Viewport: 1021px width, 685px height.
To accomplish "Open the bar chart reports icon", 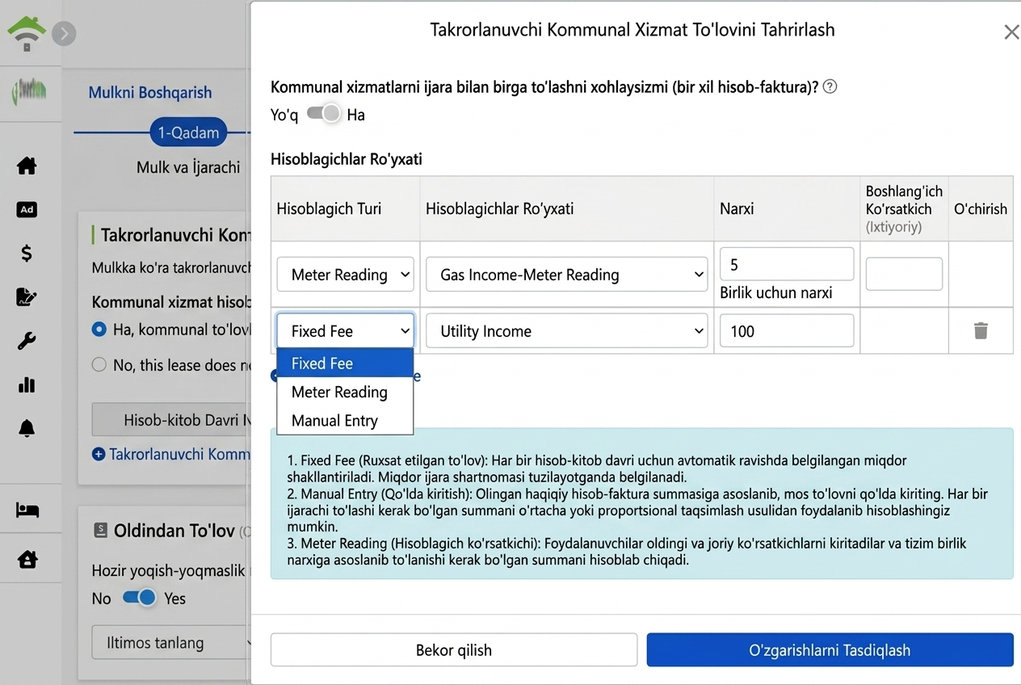I will pyautogui.click(x=27, y=384).
